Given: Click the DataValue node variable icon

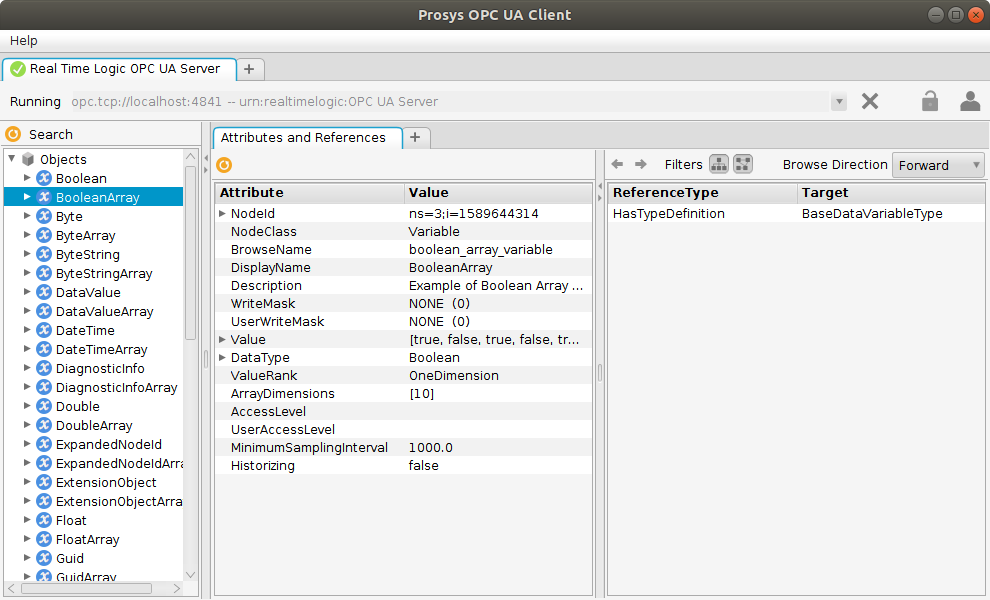Looking at the screenshot, I should click(44, 292).
